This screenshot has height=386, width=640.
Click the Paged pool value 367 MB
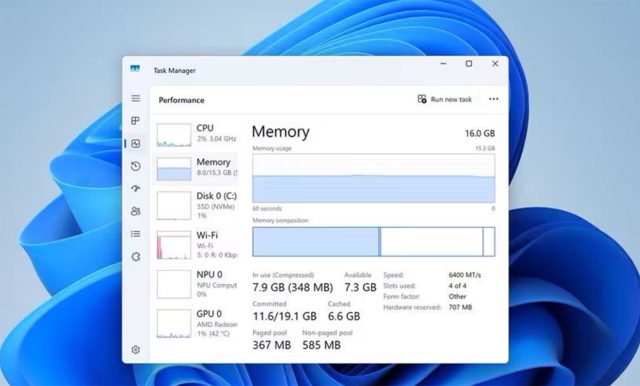[271, 345]
